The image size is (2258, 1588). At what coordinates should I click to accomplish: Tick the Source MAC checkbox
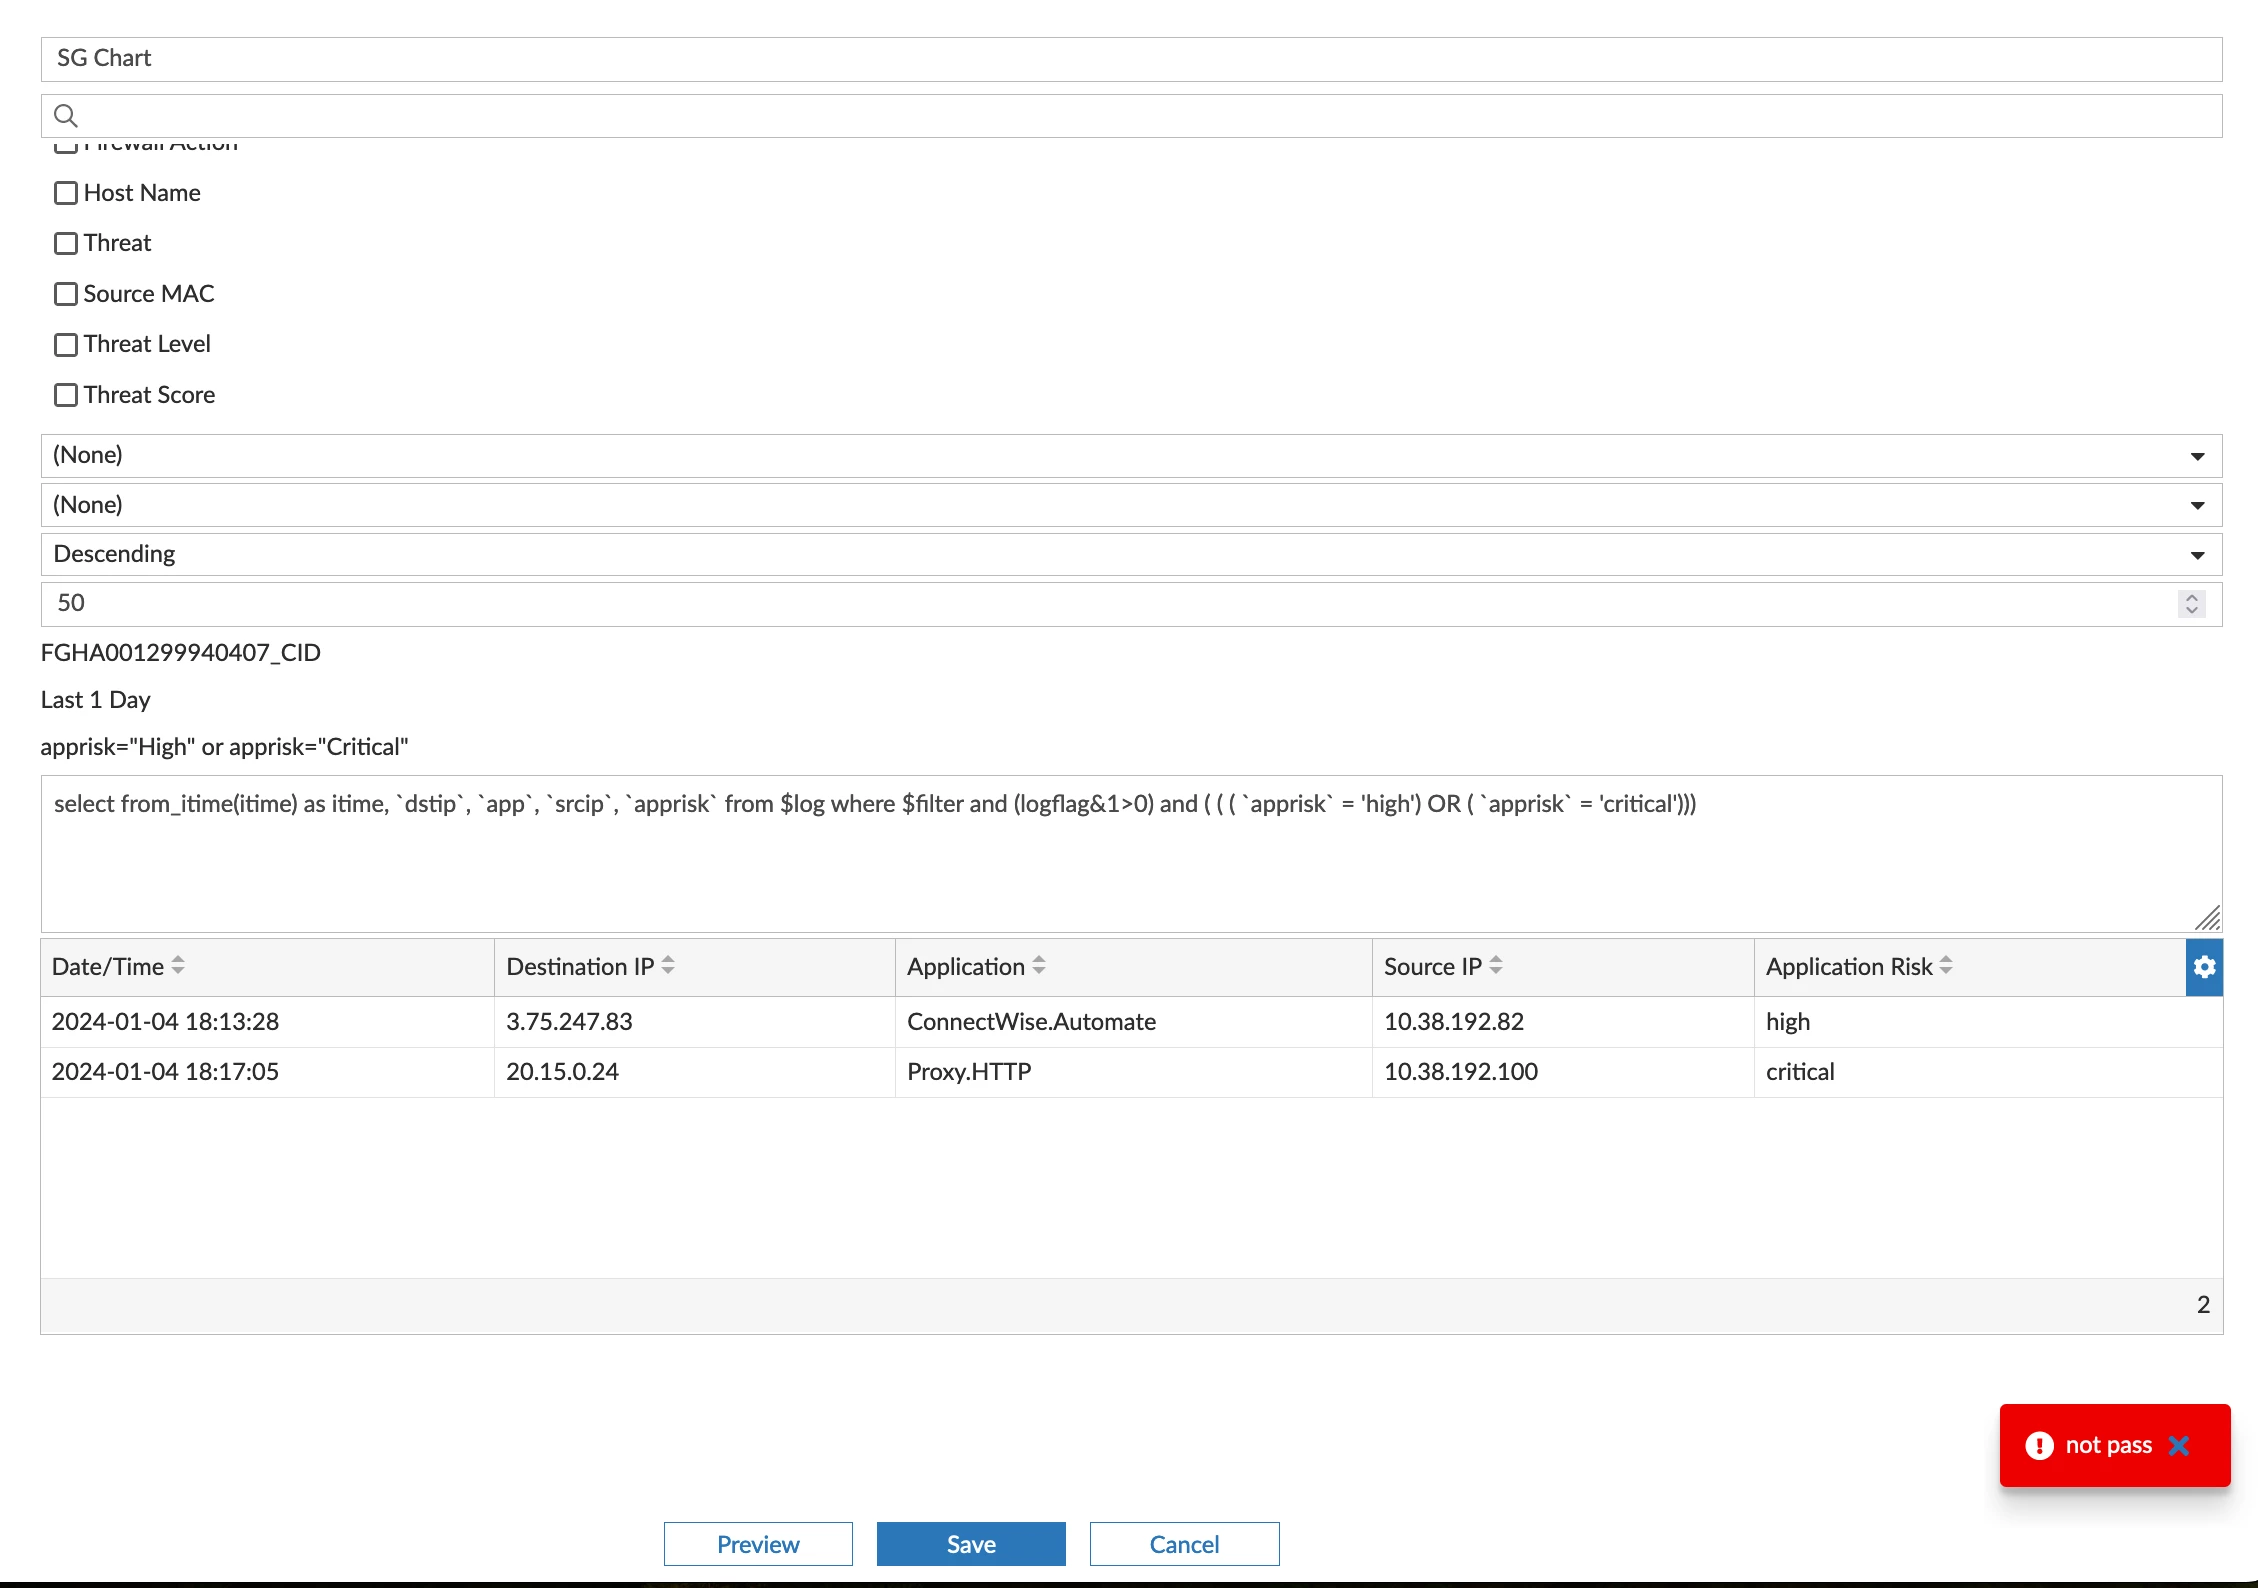pos(66,294)
